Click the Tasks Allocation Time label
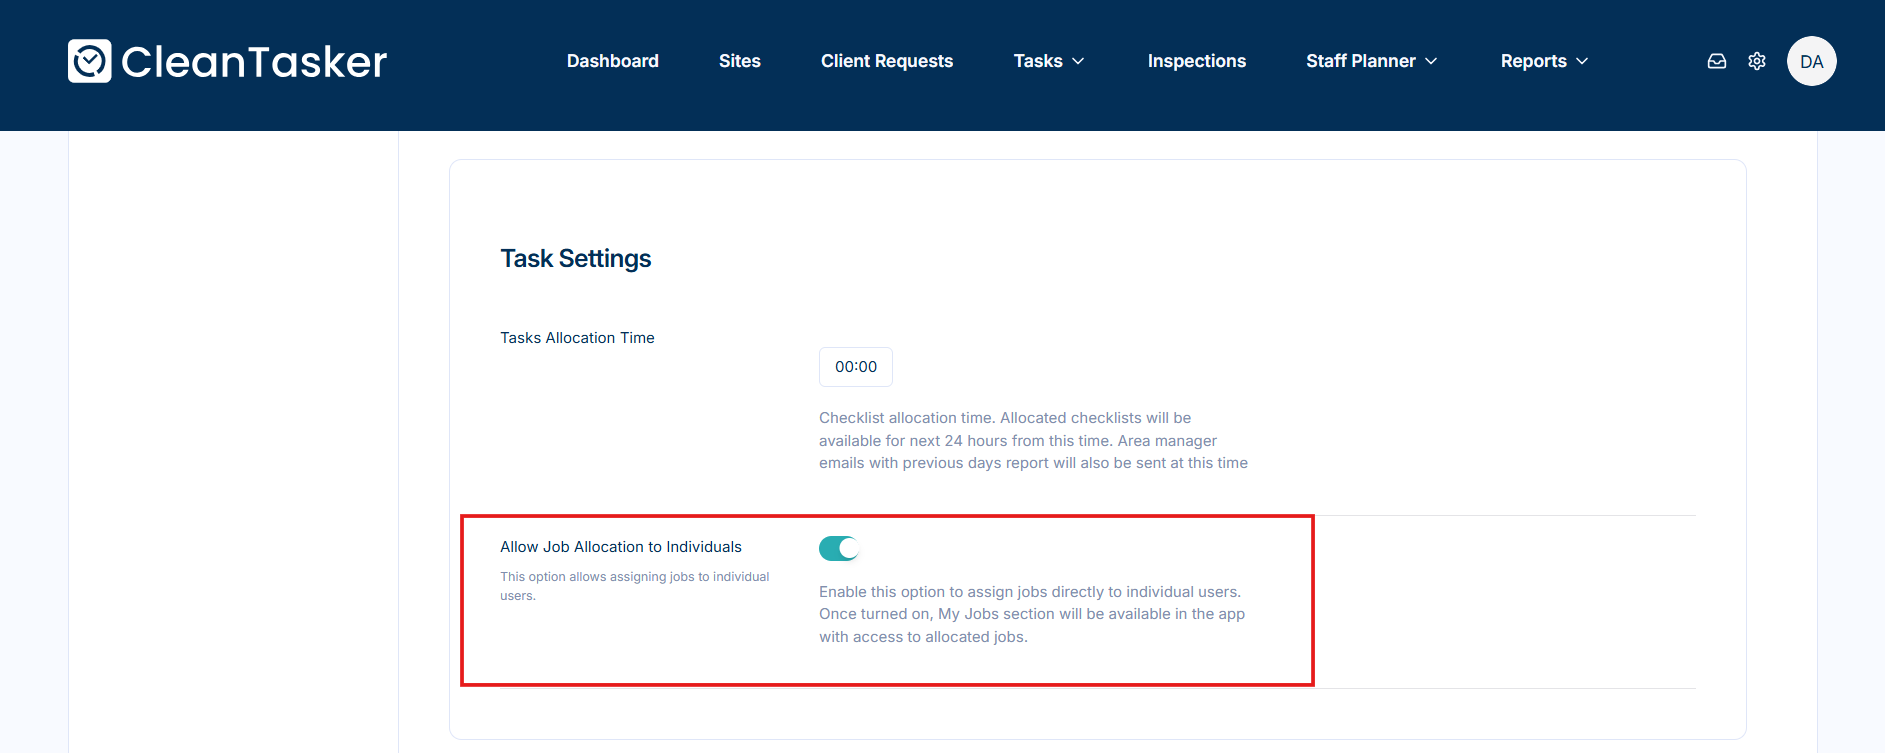Screen dimensions: 1885x753 [577, 338]
